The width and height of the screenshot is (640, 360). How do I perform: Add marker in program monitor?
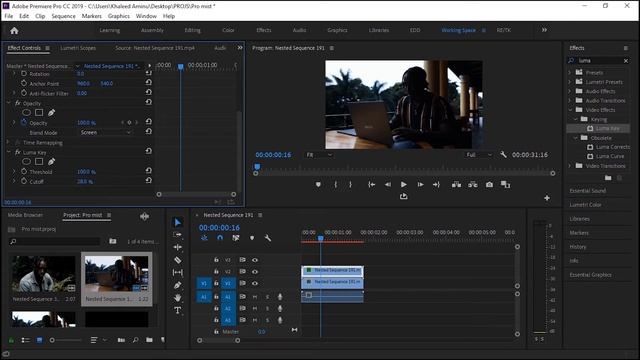[318, 184]
